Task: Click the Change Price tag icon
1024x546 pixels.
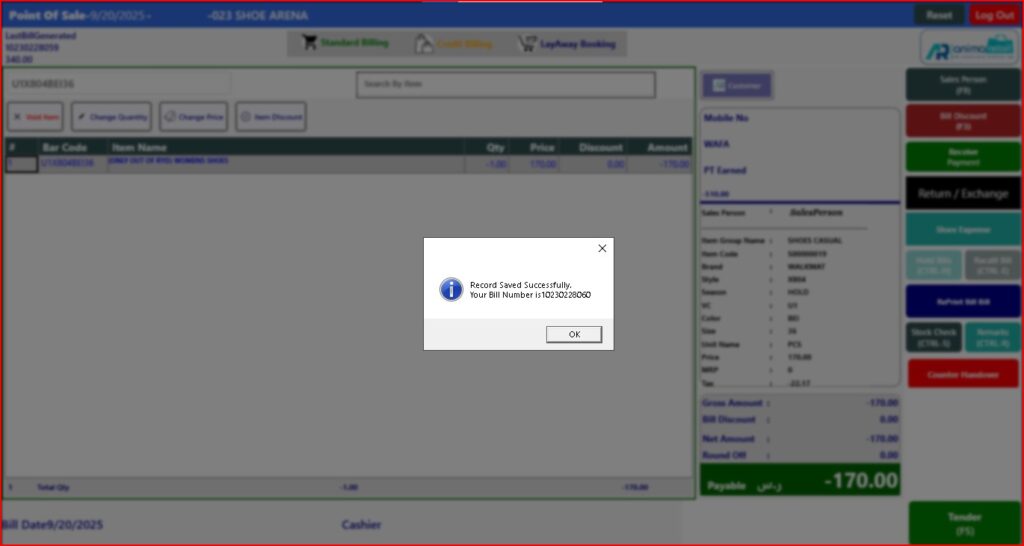Action: [x=170, y=117]
